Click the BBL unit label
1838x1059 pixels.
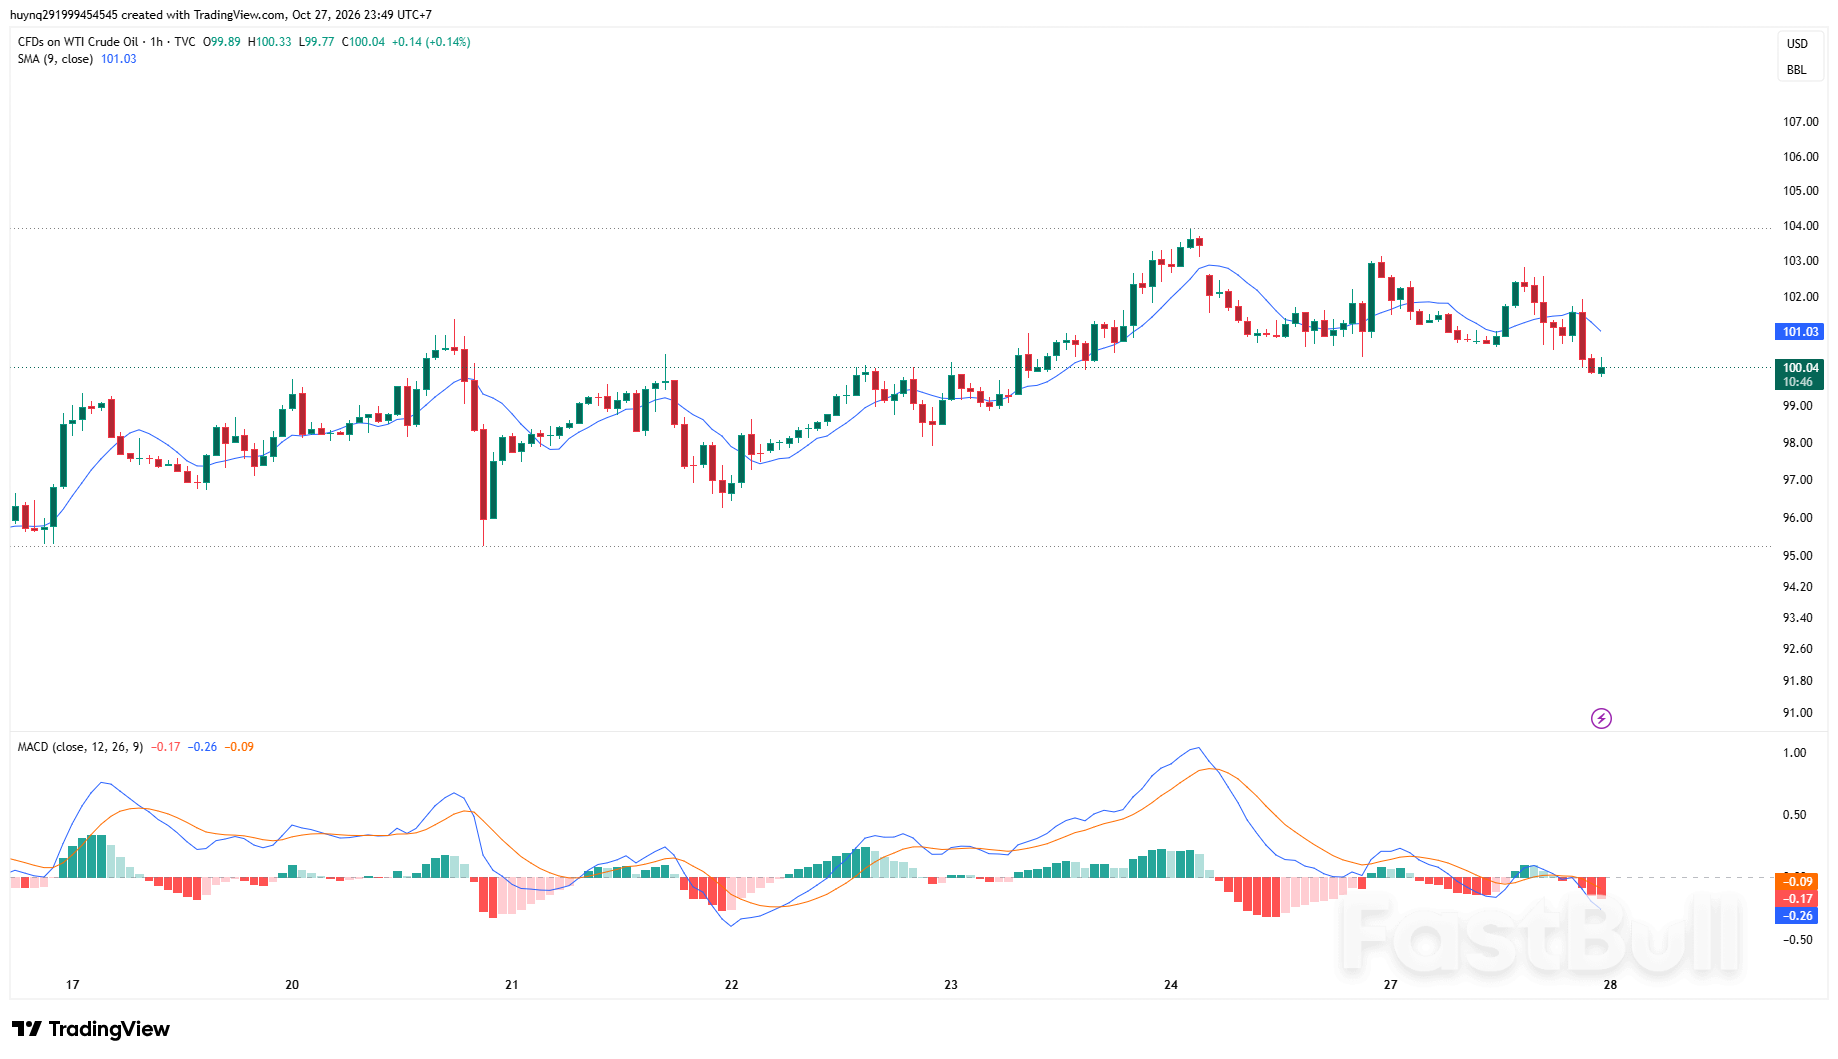point(1796,70)
